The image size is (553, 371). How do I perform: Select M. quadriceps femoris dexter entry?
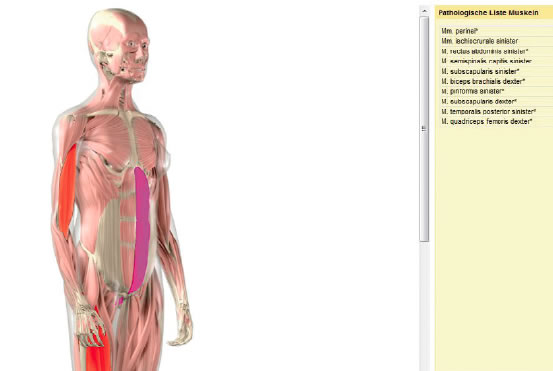pos(487,122)
